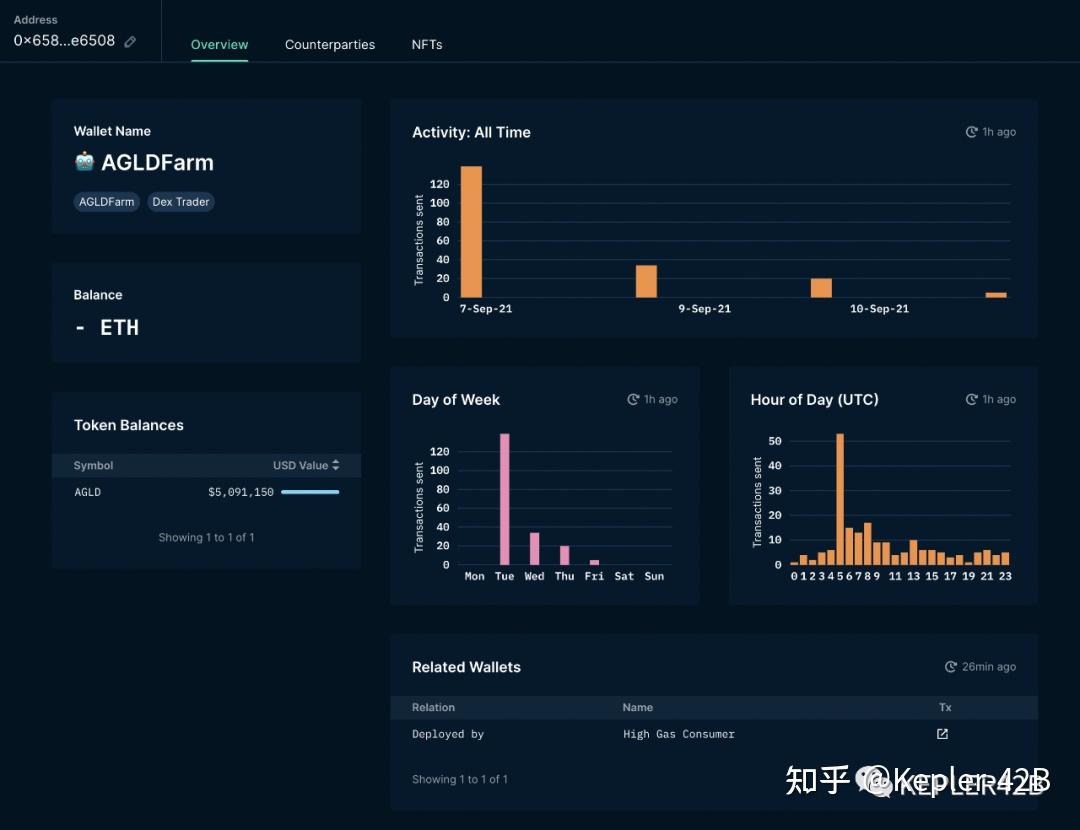Open the NFTs tab
Image resolution: width=1080 pixels, height=830 pixels.
pos(427,45)
